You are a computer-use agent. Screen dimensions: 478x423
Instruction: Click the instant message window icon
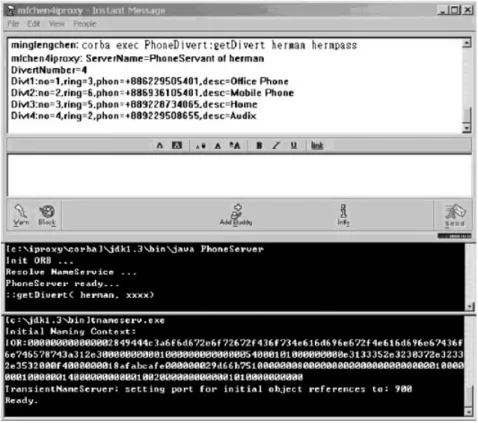(11, 11)
